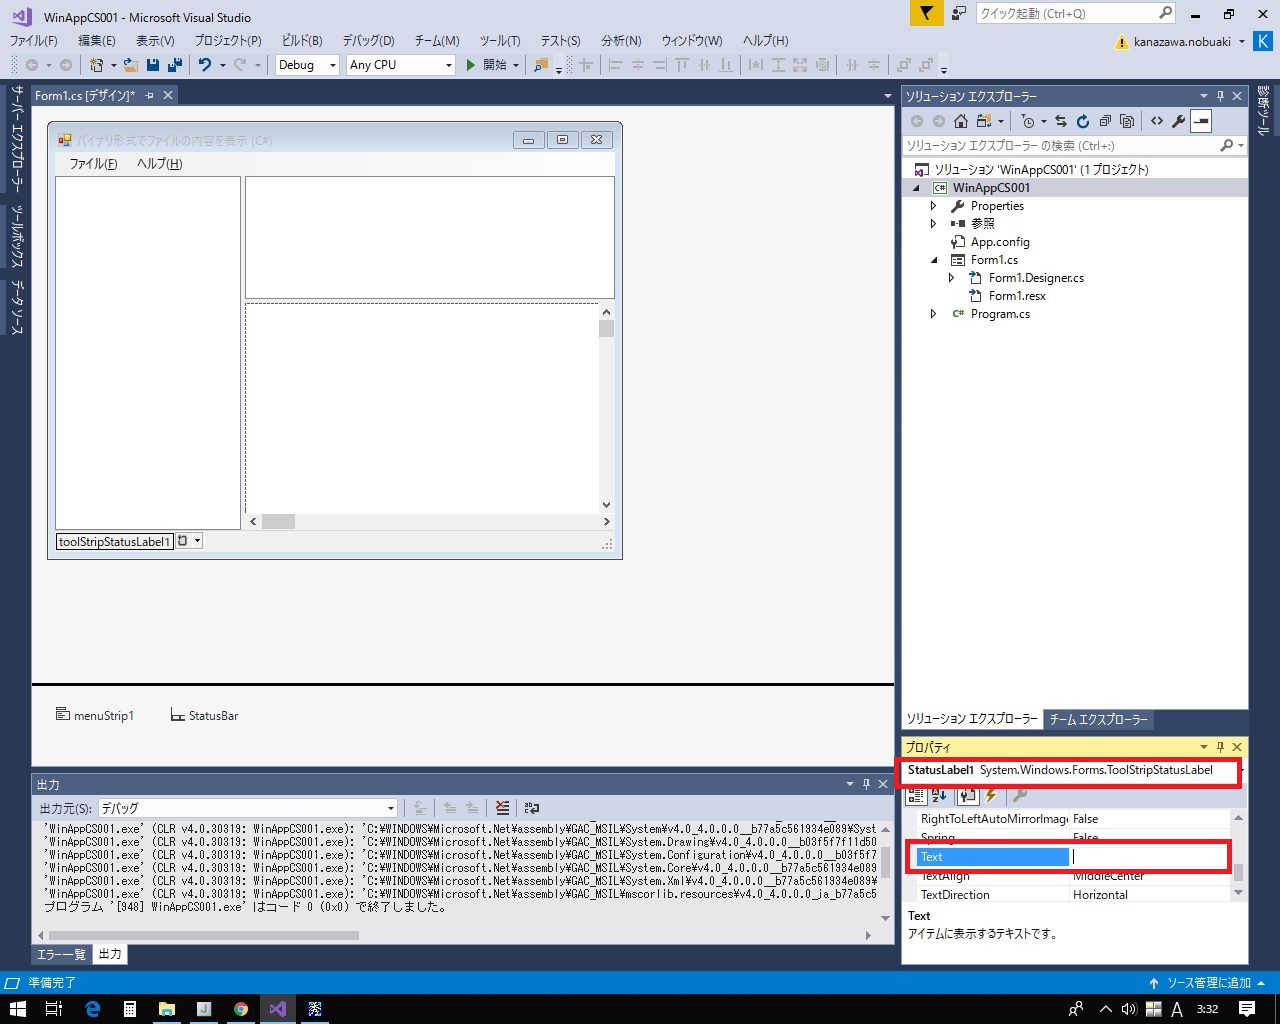The height and width of the screenshot is (1024, 1280).
Task: Toggle auto-hide pin on Output panel
Action: coord(866,784)
